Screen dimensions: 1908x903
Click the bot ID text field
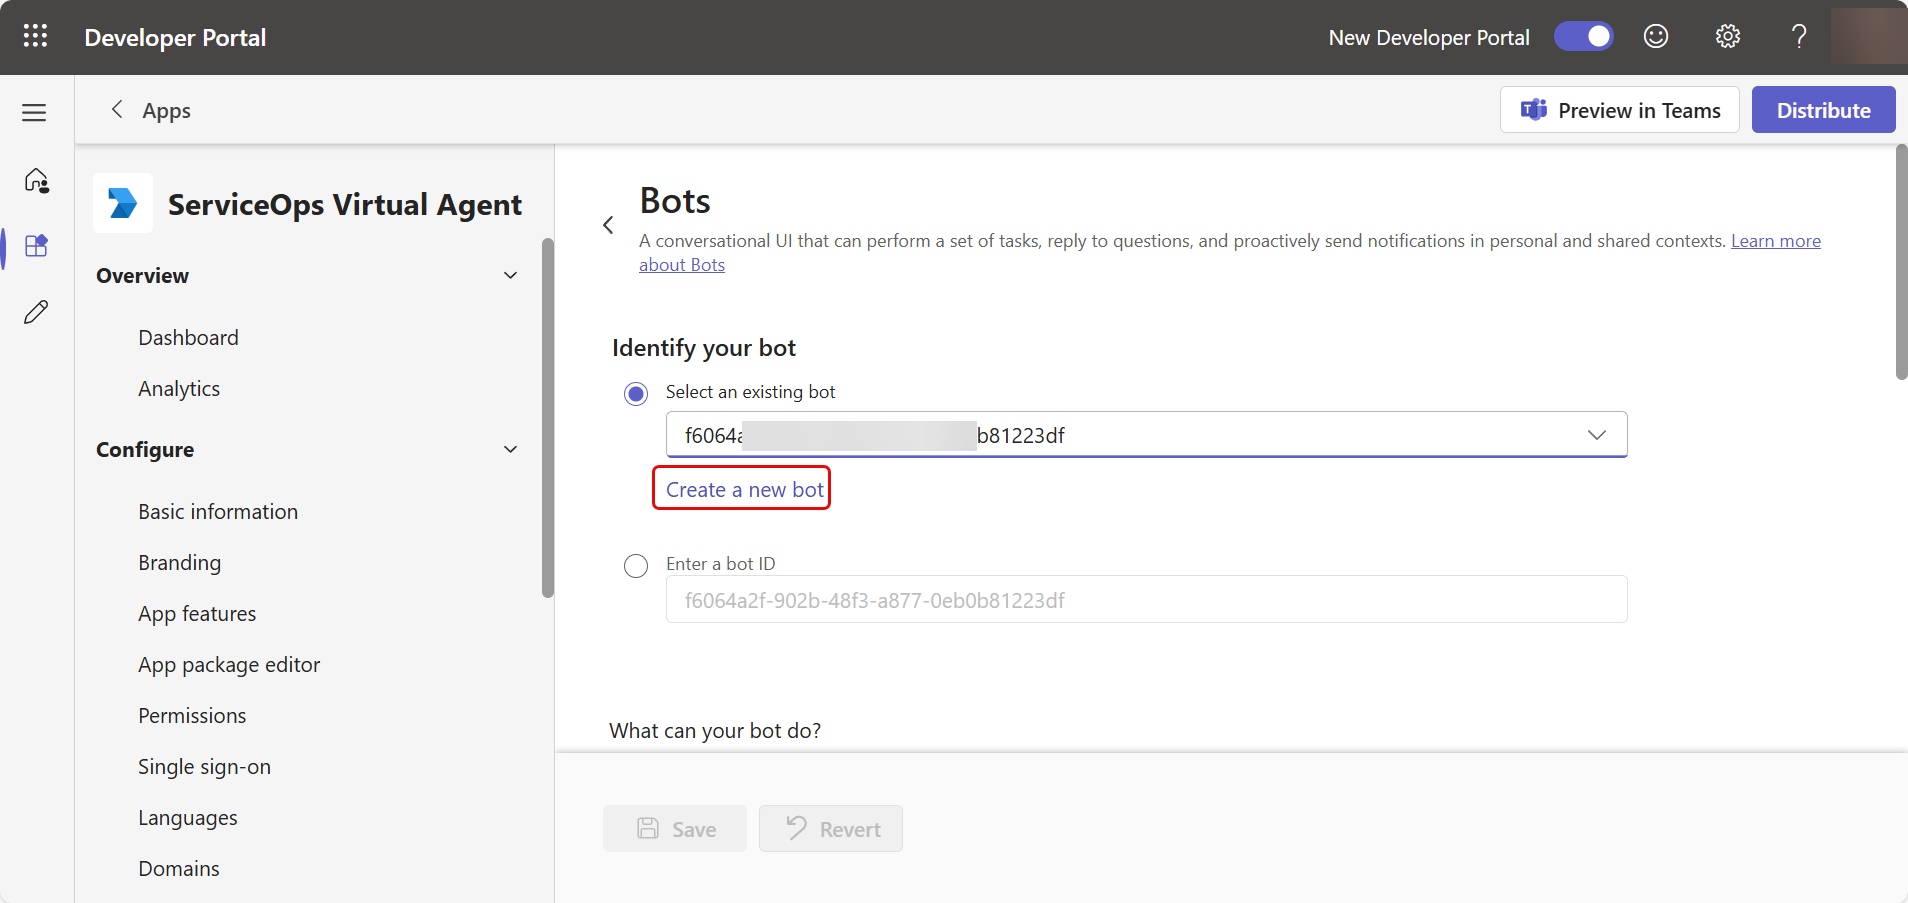[x=1146, y=600]
